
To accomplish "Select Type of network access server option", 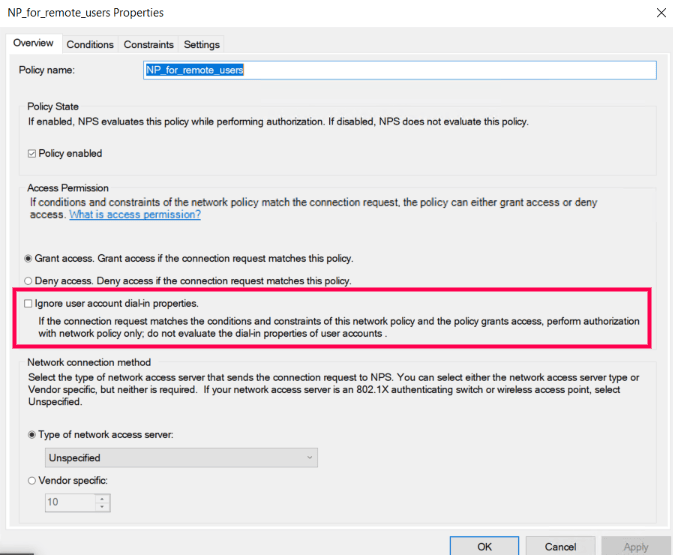I will point(31,434).
